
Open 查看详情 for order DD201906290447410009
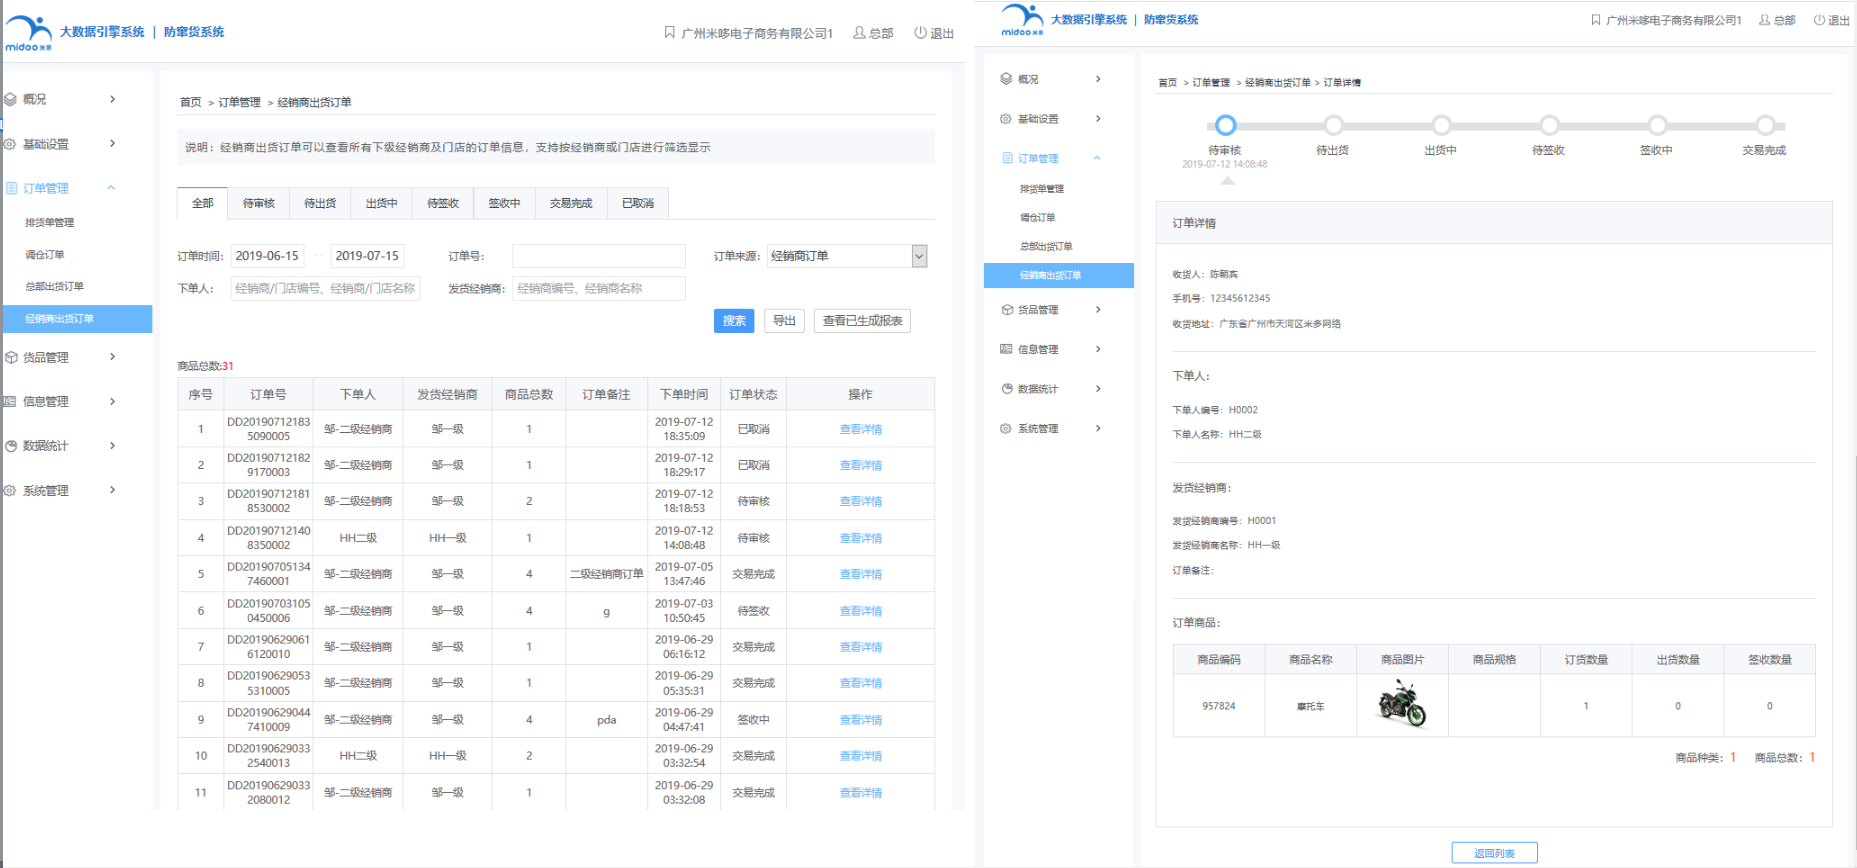tap(860, 720)
